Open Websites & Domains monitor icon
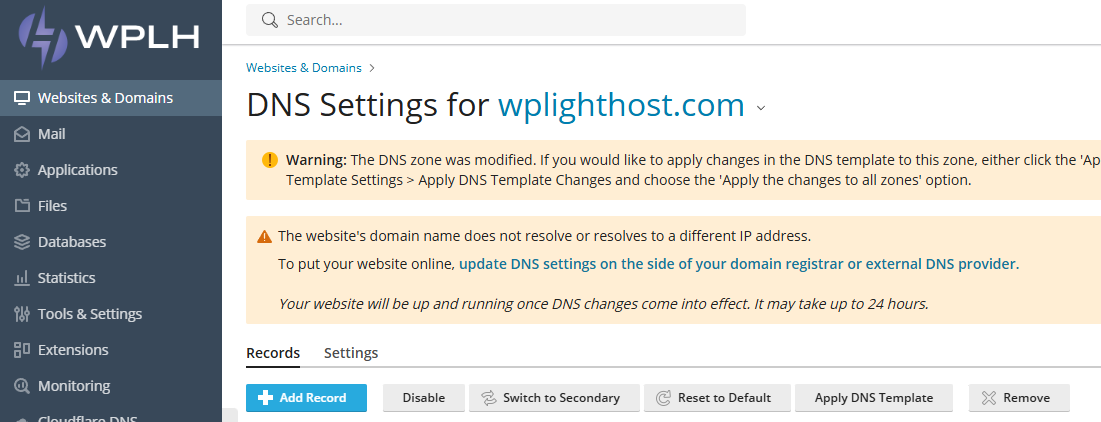The image size is (1101, 422). tap(22, 98)
